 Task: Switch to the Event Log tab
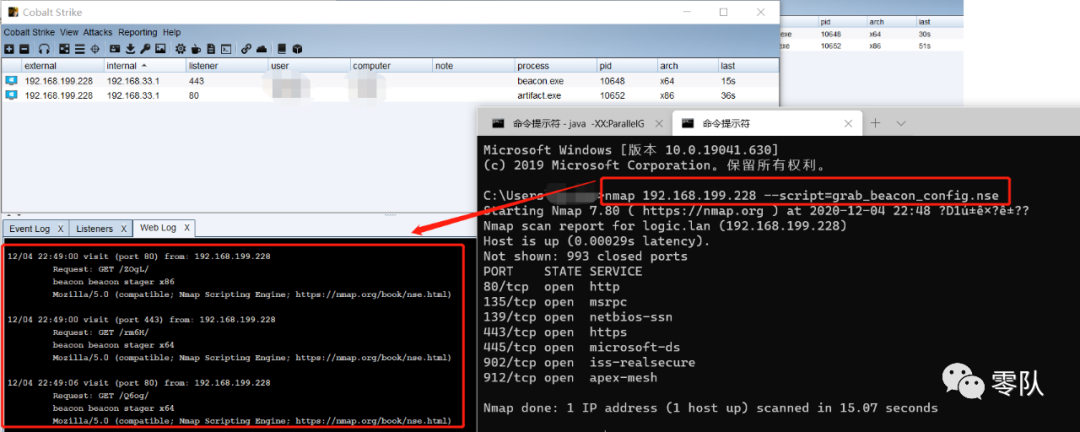(29, 228)
